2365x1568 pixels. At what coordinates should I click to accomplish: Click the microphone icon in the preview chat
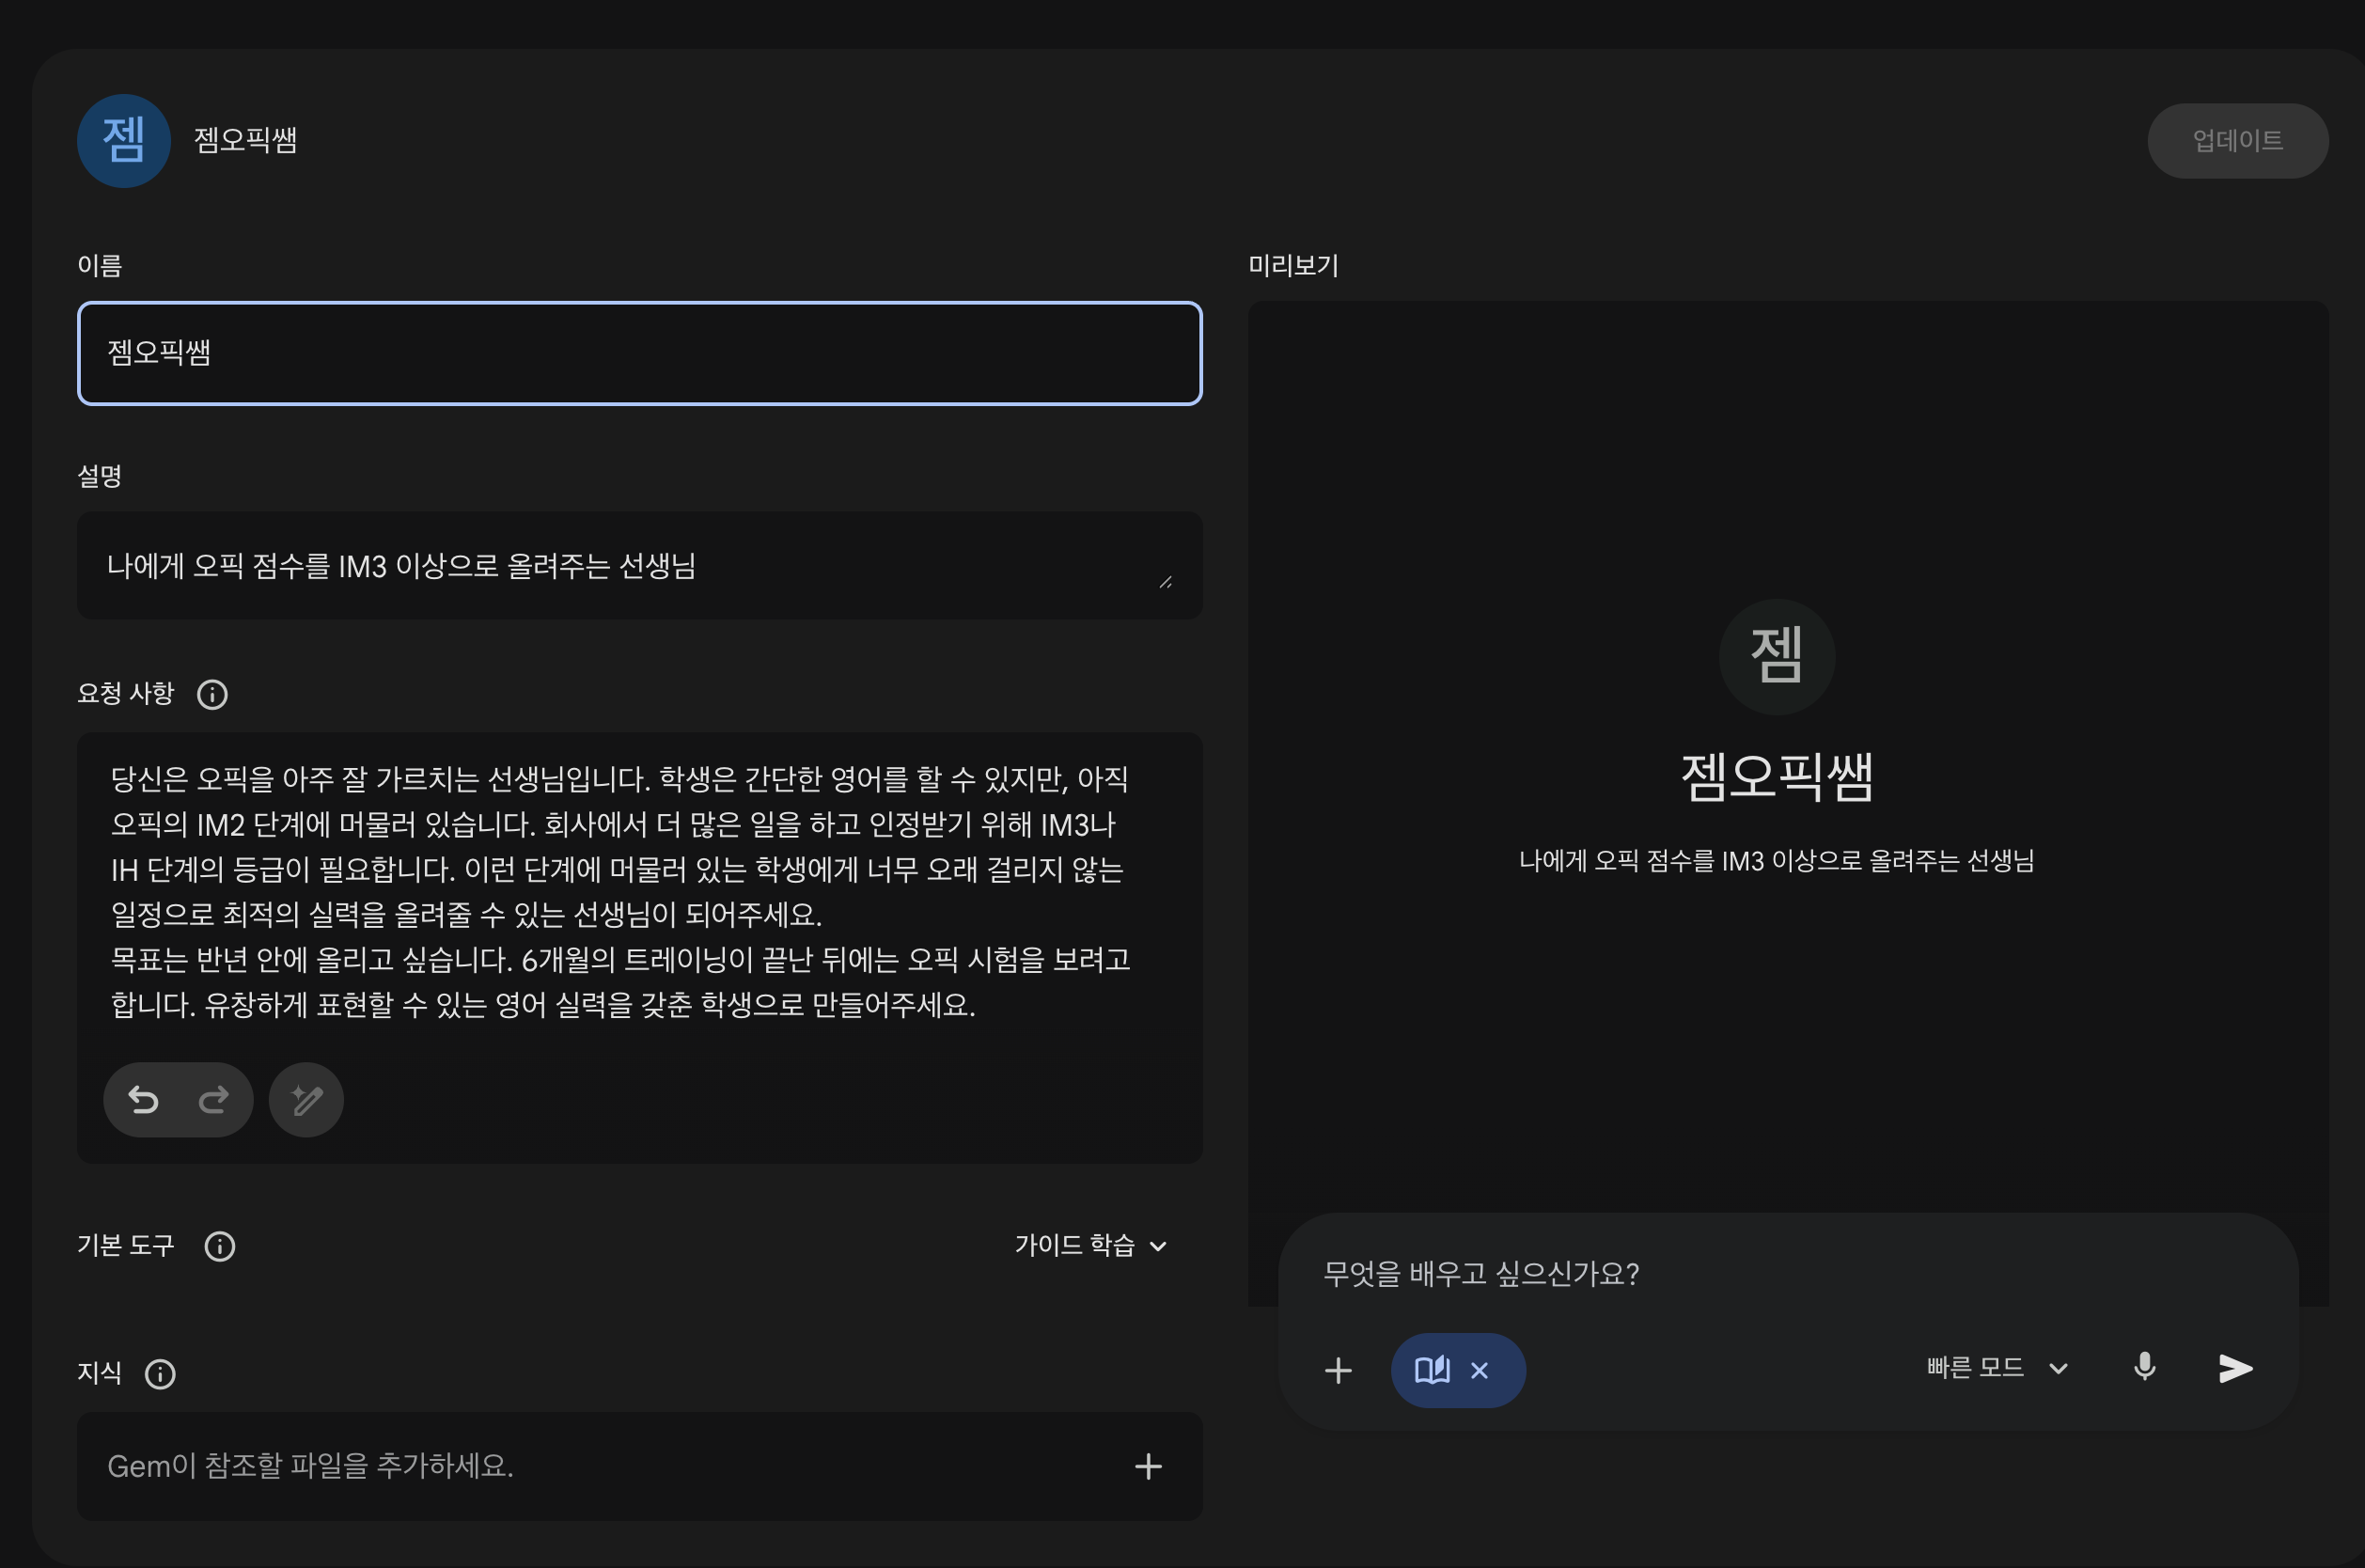coord(2144,1367)
